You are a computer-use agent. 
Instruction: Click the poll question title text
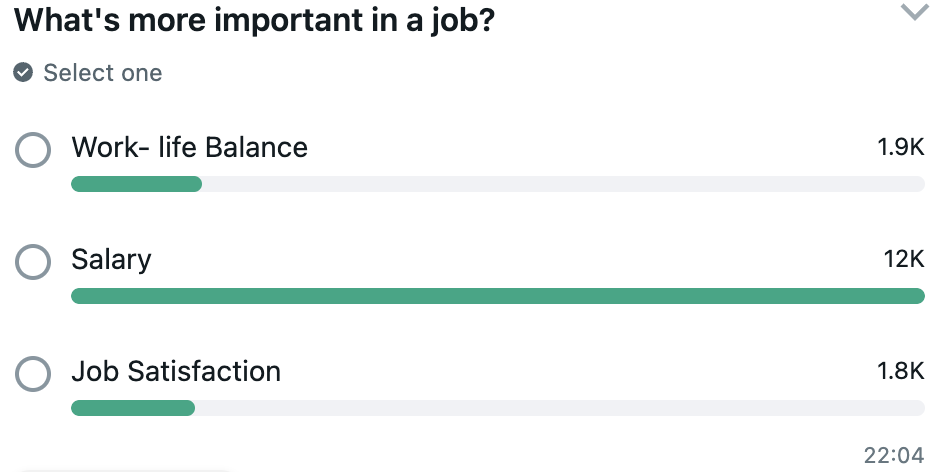[254, 21]
